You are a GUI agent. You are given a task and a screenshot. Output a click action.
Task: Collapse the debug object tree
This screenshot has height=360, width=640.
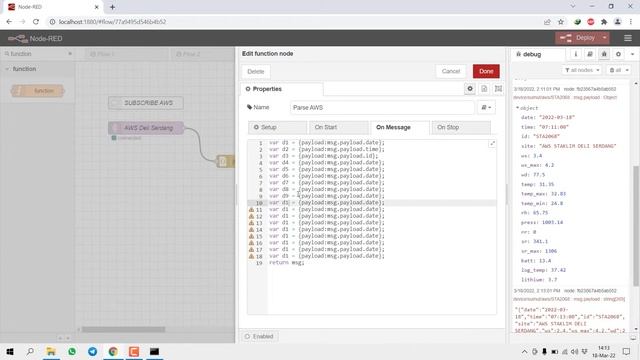coord(518,108)
